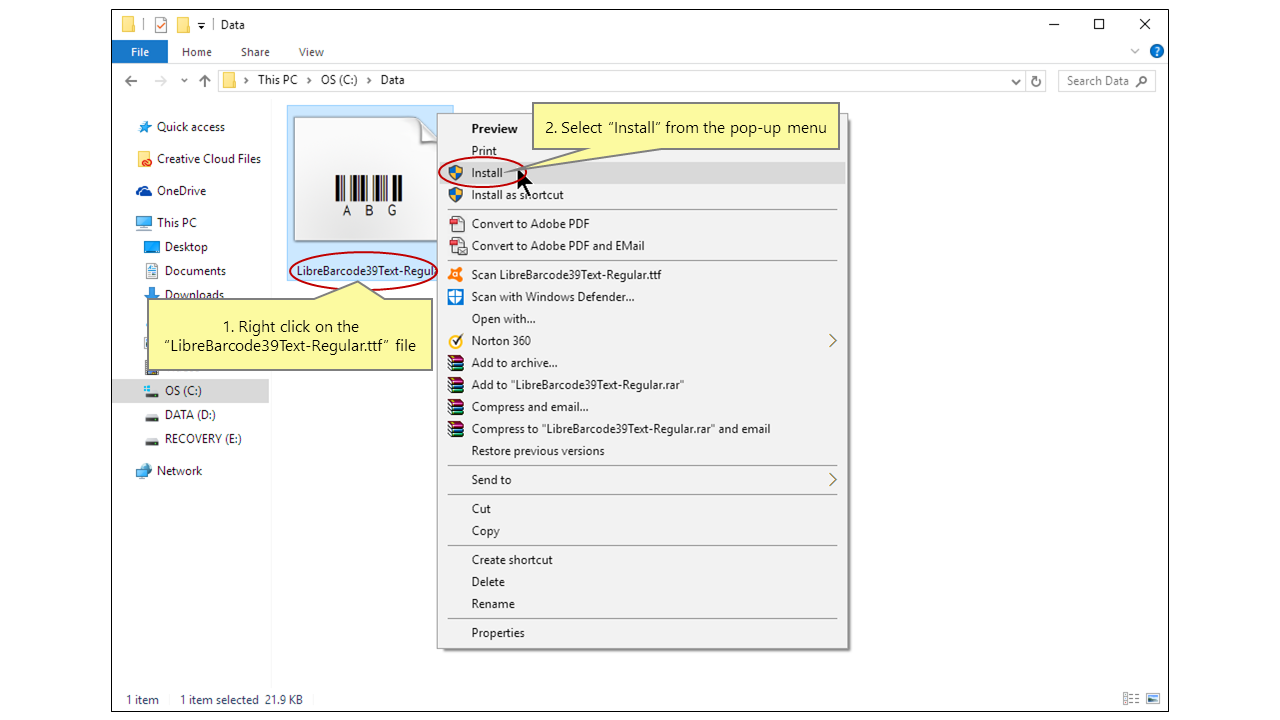The image size is (1280, 720).
Task: Select the Norton 360 scan icon
Action: (x=455, y=340)
